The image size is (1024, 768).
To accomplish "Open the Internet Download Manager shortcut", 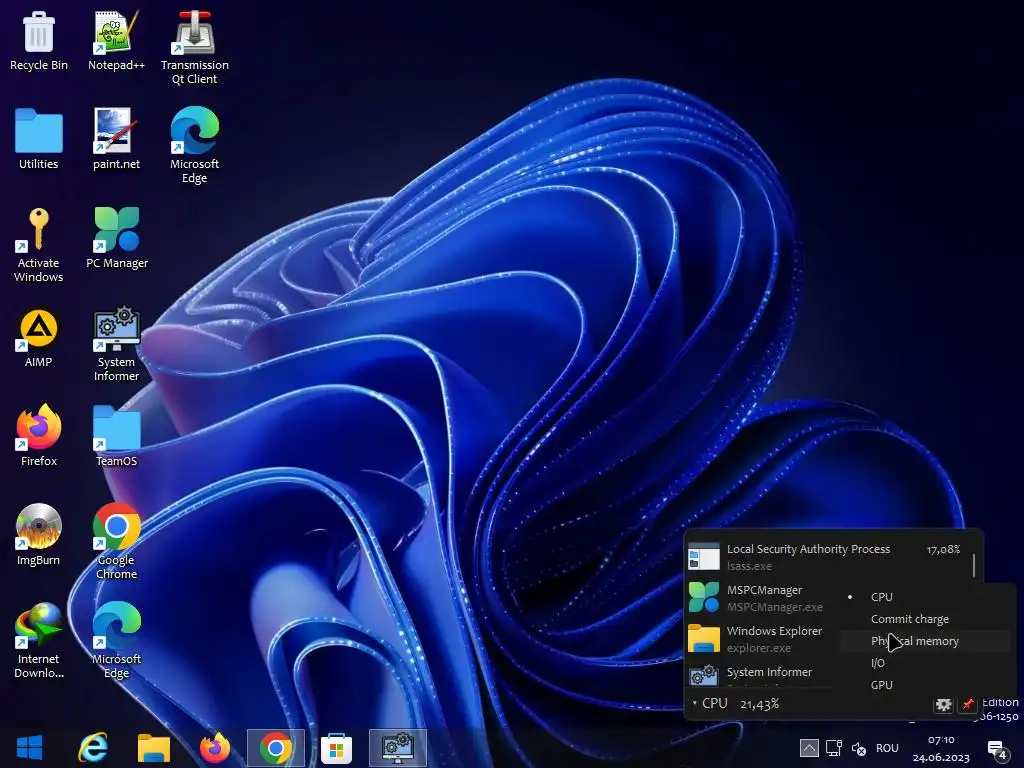I will pyautogui.click(x=39, y=641).
